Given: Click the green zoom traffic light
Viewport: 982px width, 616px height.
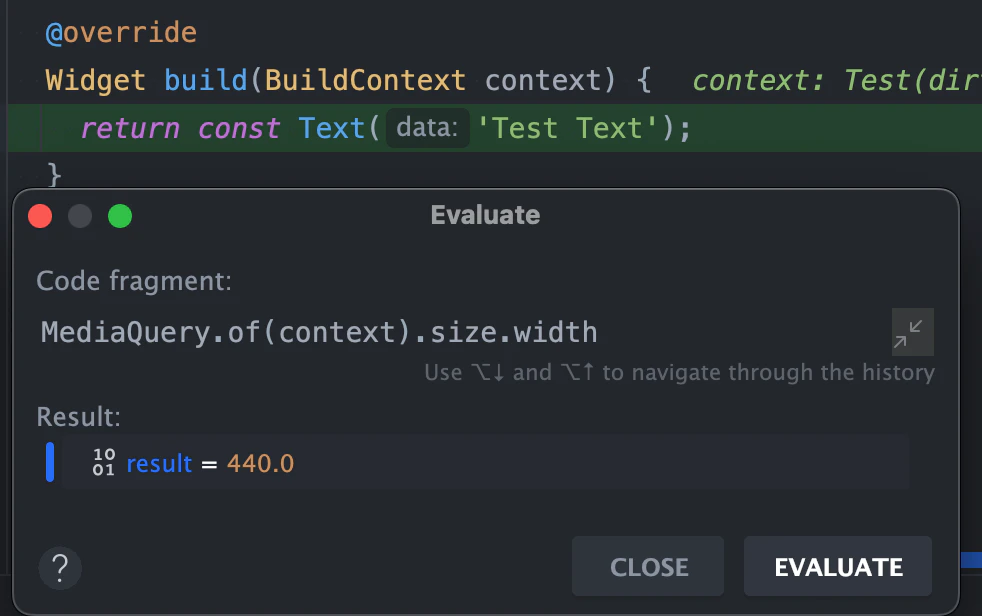Looking at the screenshot, I should click(x=120, y=215).
